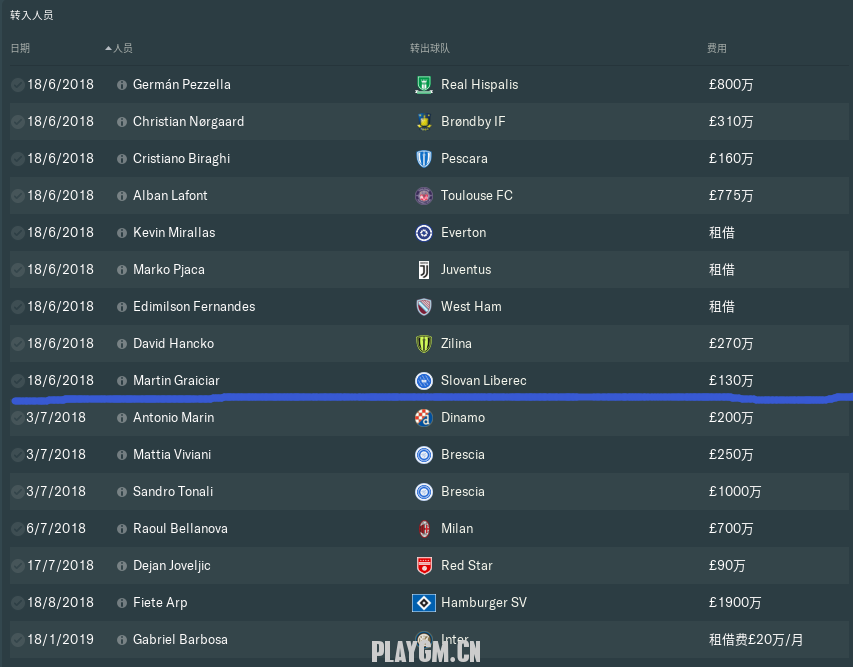Sort by the 费用 column header

716,48
